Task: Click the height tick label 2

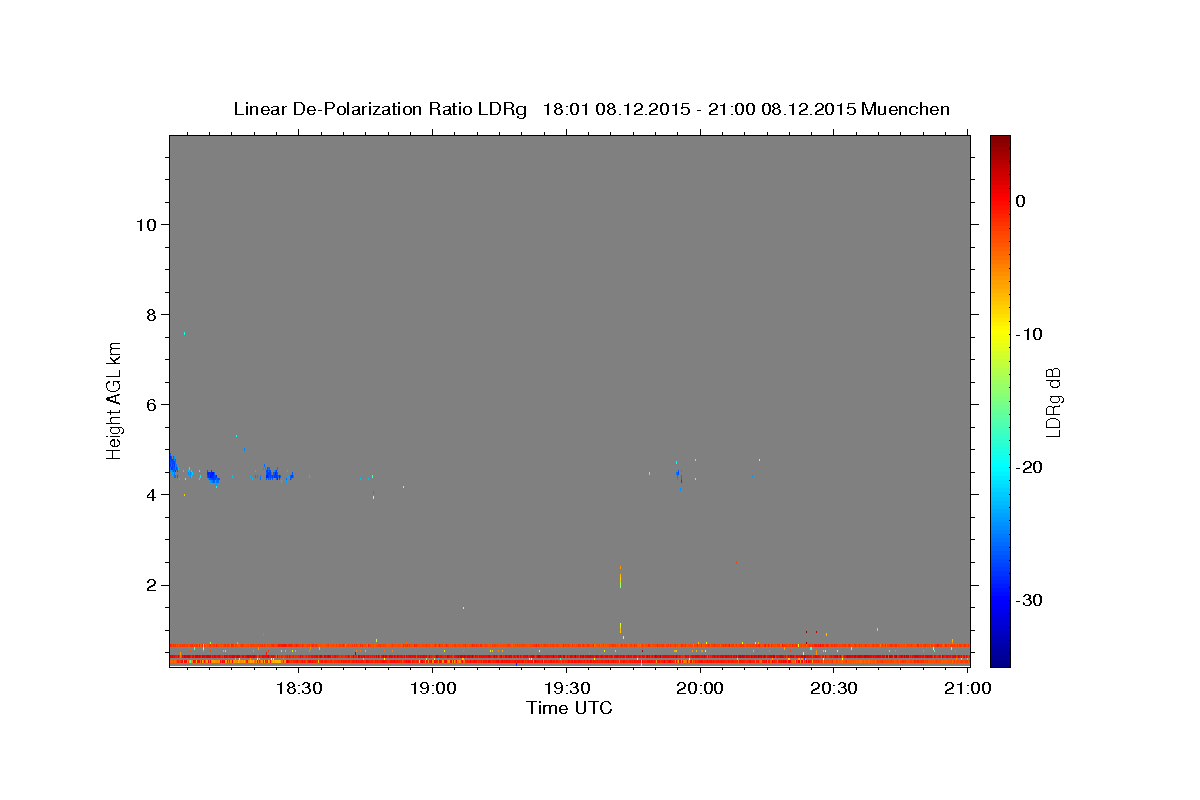Action: [149, 585]
